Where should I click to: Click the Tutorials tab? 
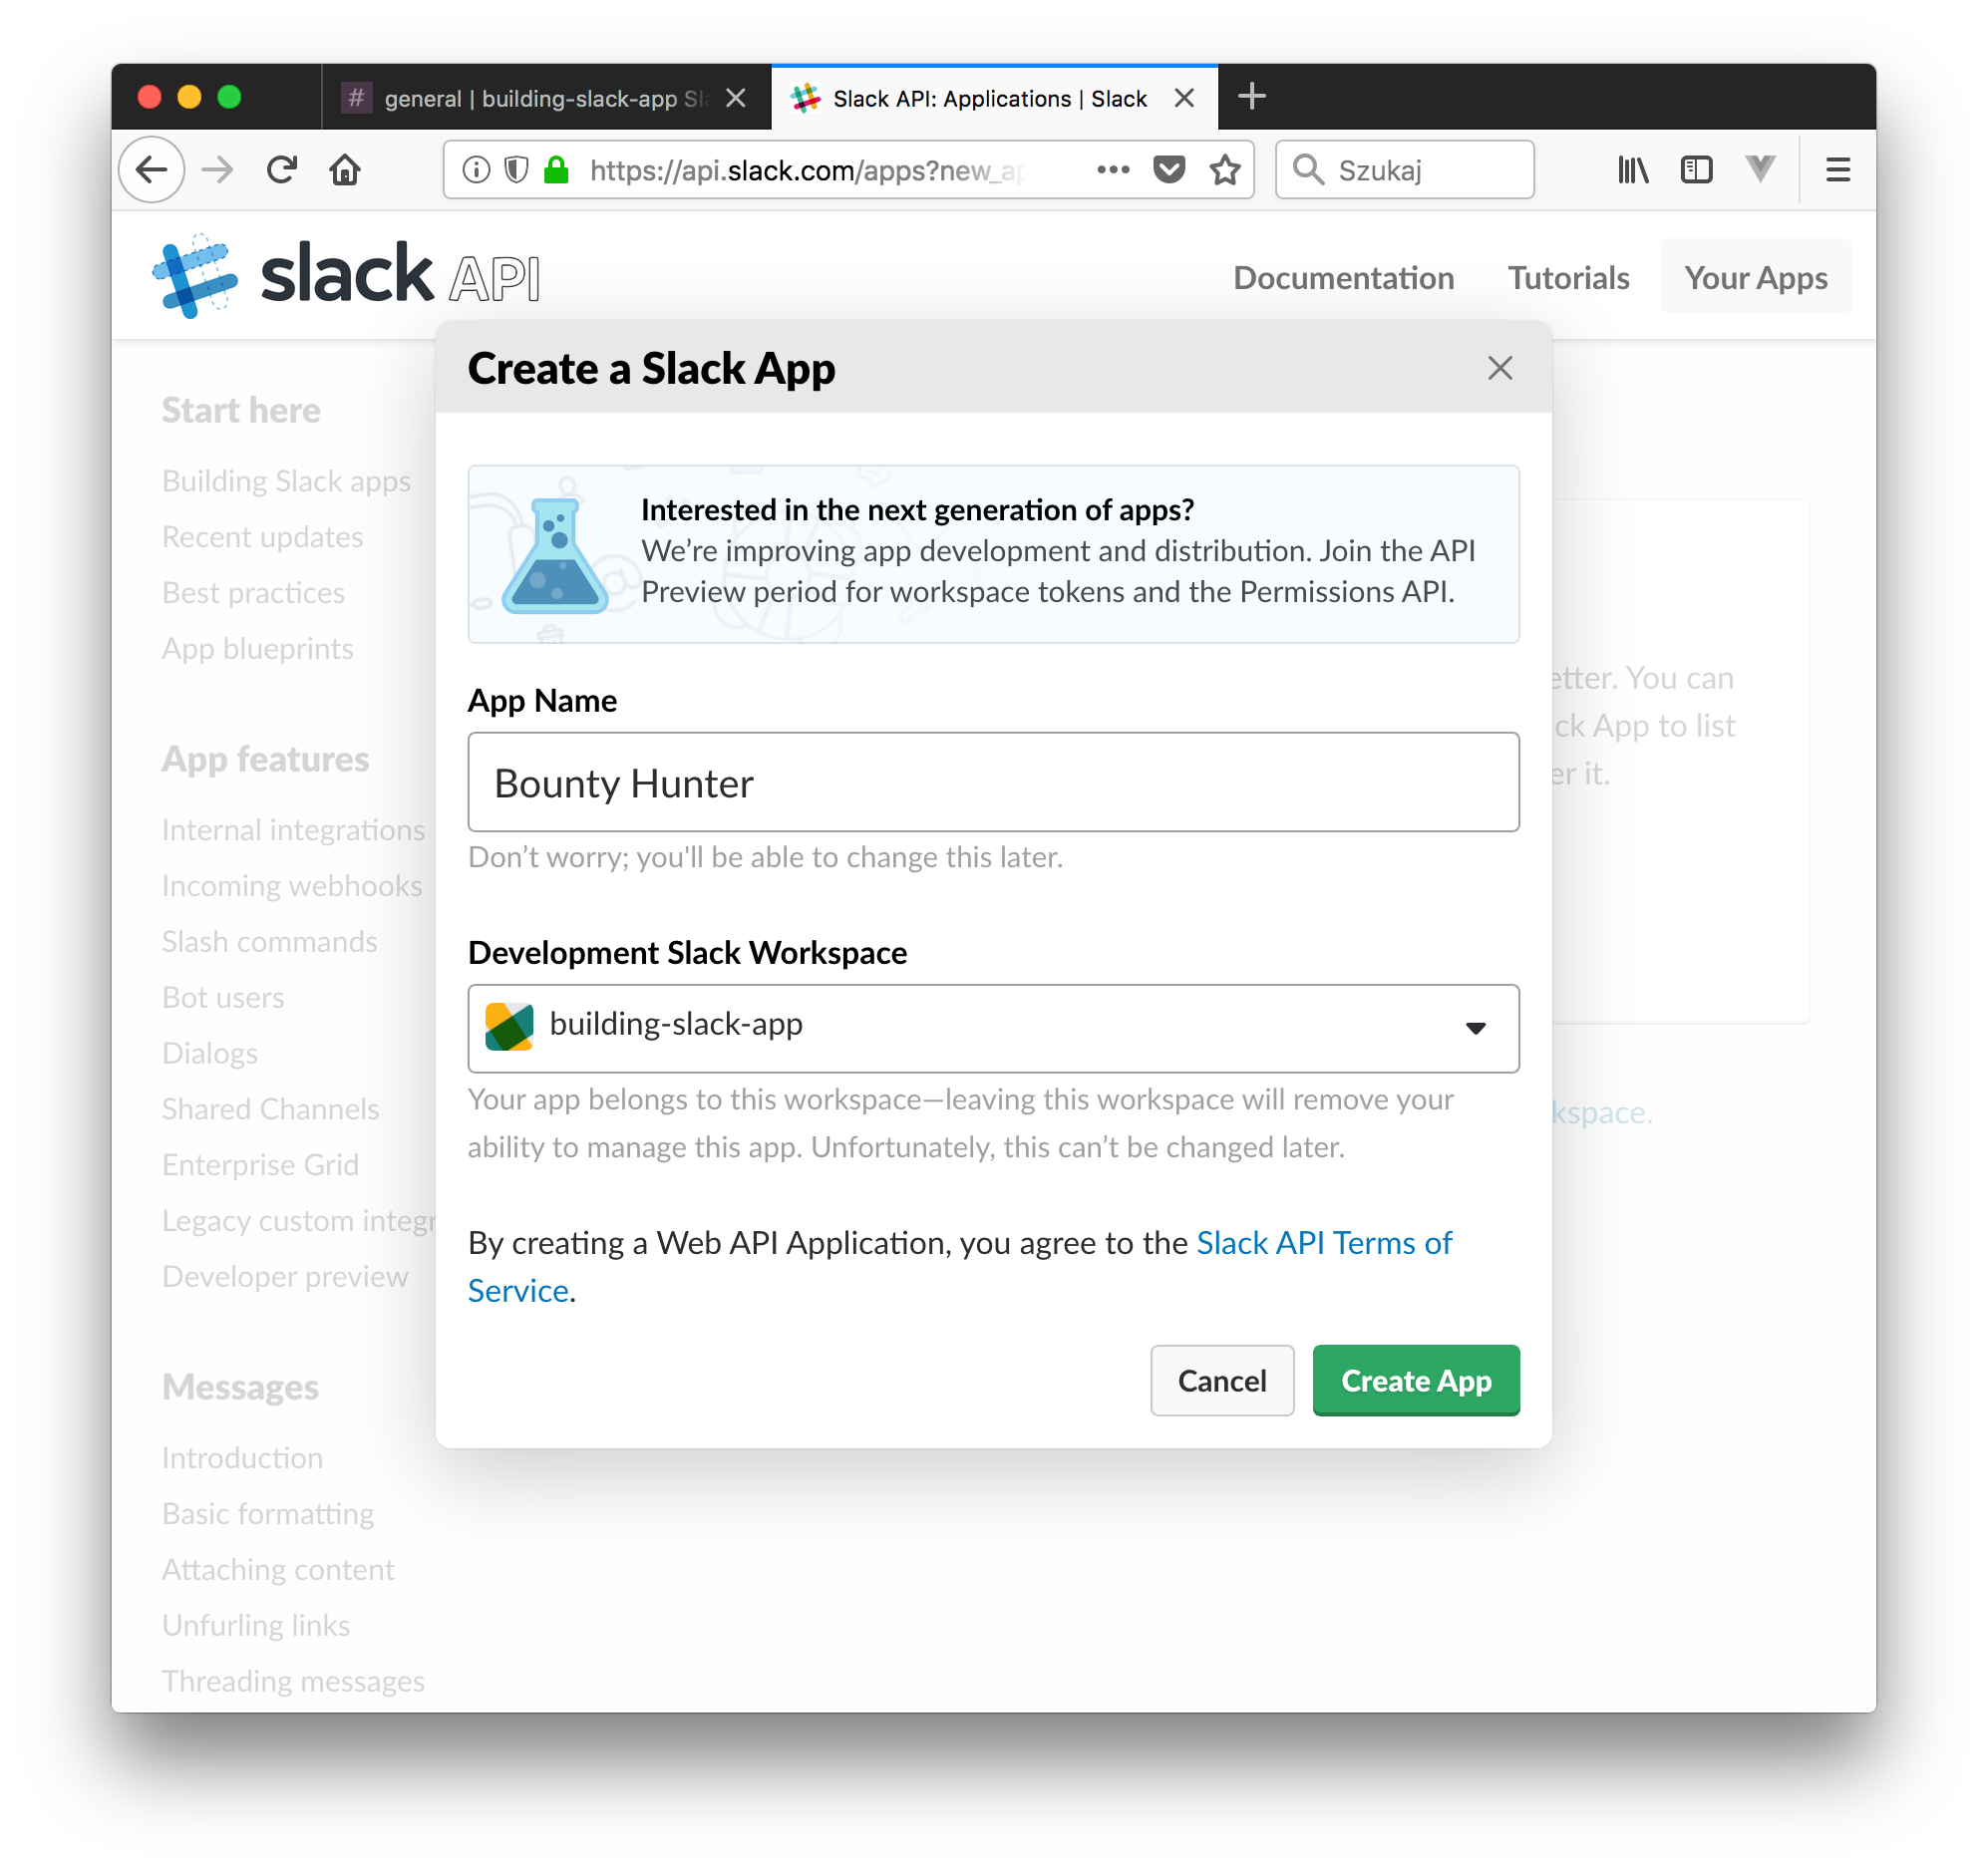[1565, 276]
